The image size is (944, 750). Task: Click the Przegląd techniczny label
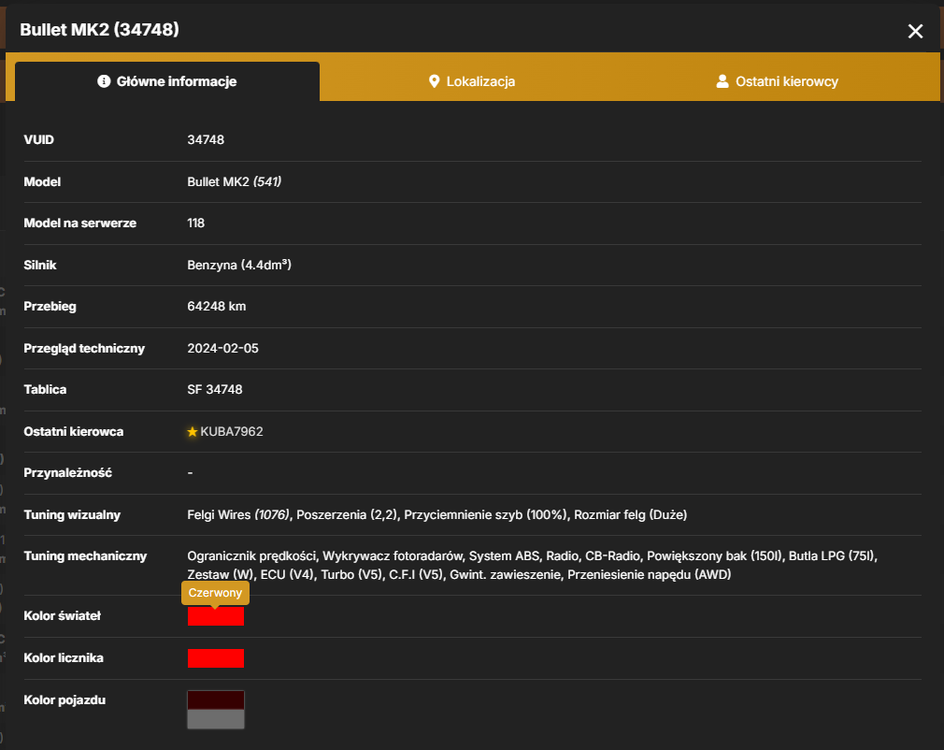[84, 349]
